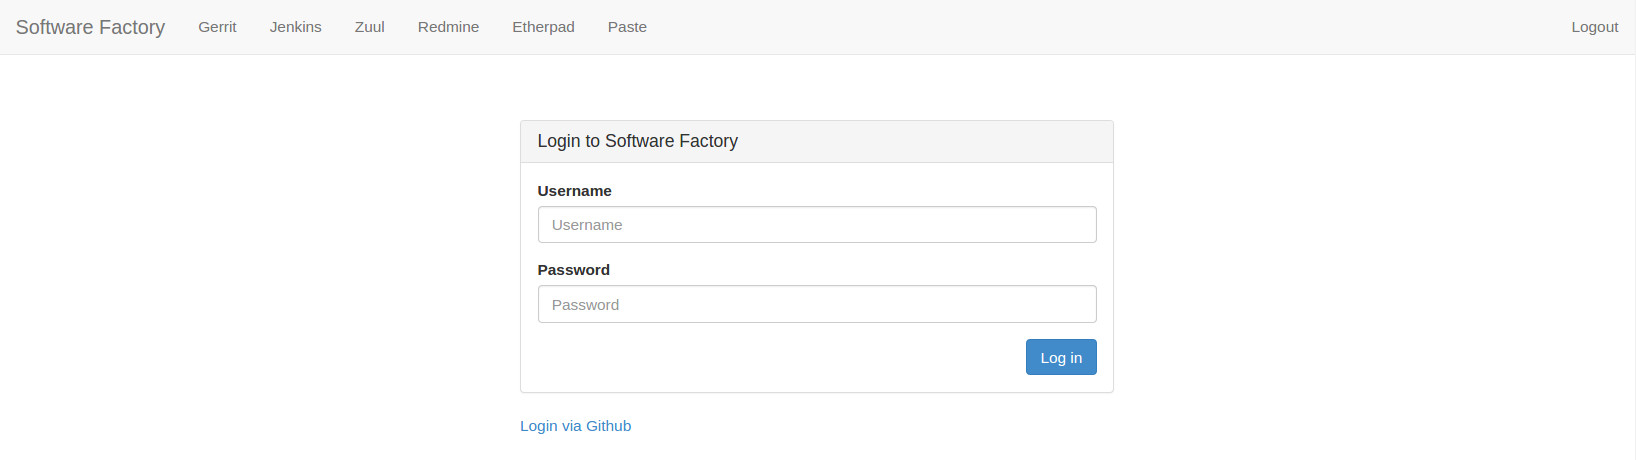Click the Login to Software Factory heading
The width and height of the screenshot is (1636, 460).
(637, 141)
